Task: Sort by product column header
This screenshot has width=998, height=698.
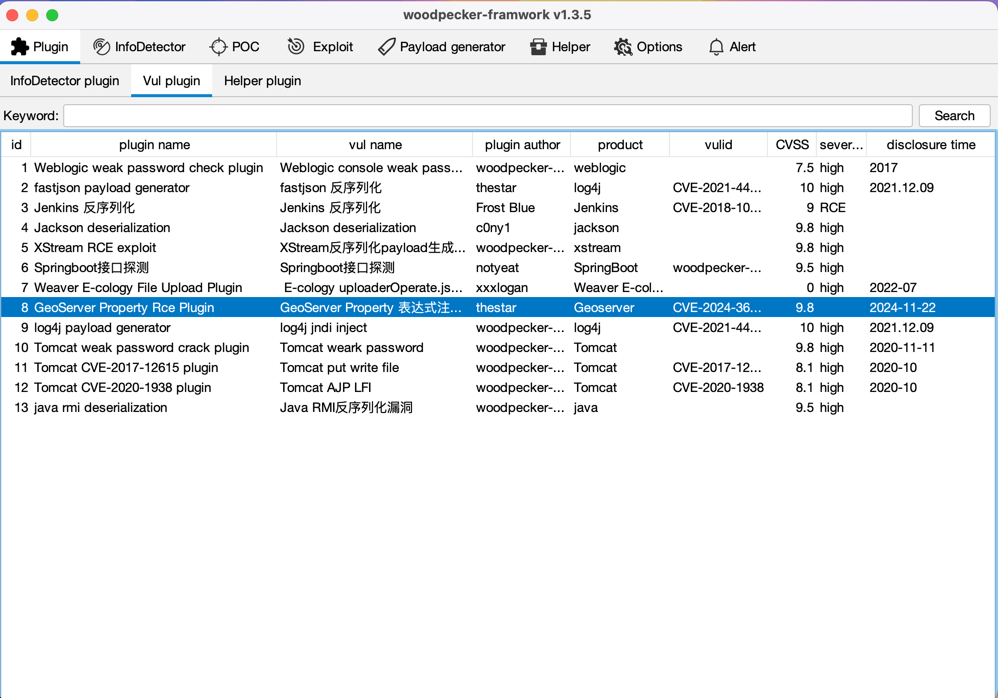Action: pyautogui.click(x=620, y=144)
